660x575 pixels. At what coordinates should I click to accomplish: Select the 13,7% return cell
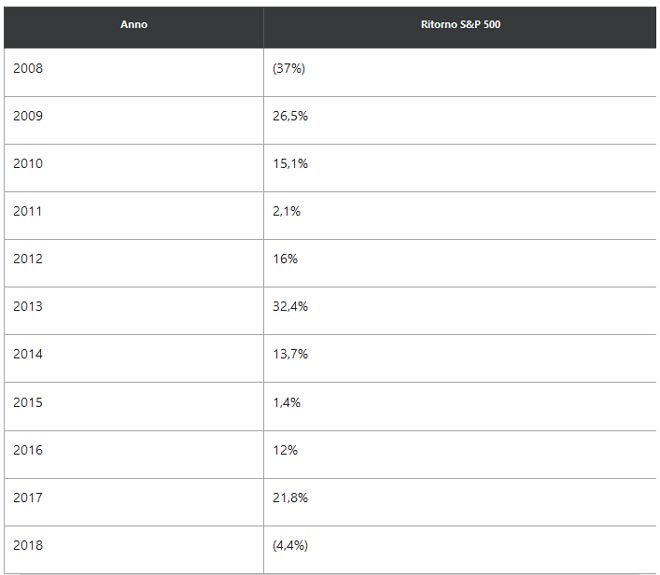coord(290,354)
